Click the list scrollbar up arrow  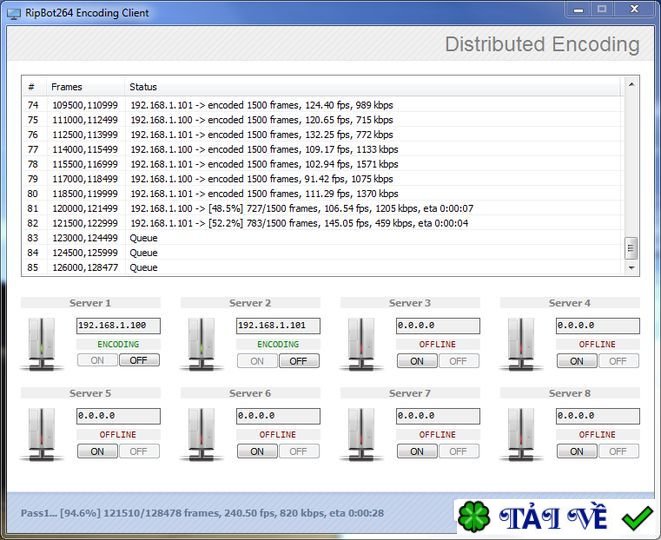coord(631,85)
